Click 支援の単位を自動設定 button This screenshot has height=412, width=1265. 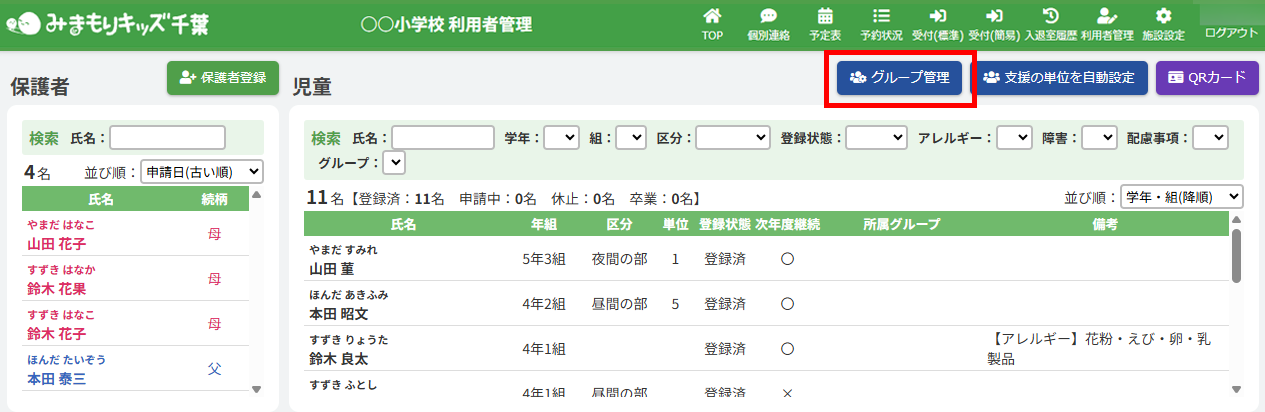tap(1059, 78)
